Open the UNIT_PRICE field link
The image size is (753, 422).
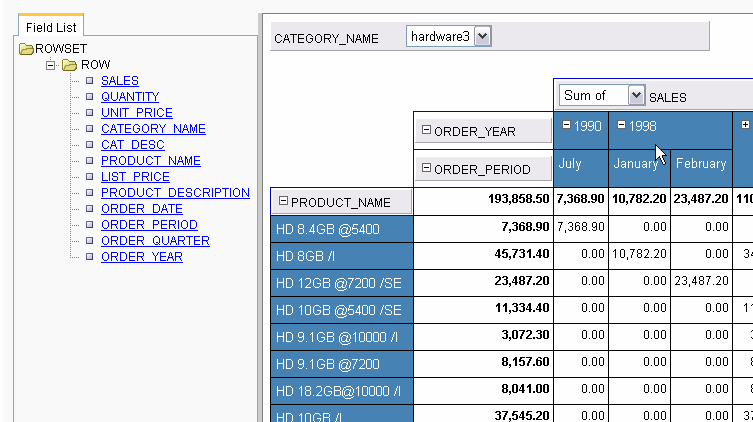click(136, 112)
